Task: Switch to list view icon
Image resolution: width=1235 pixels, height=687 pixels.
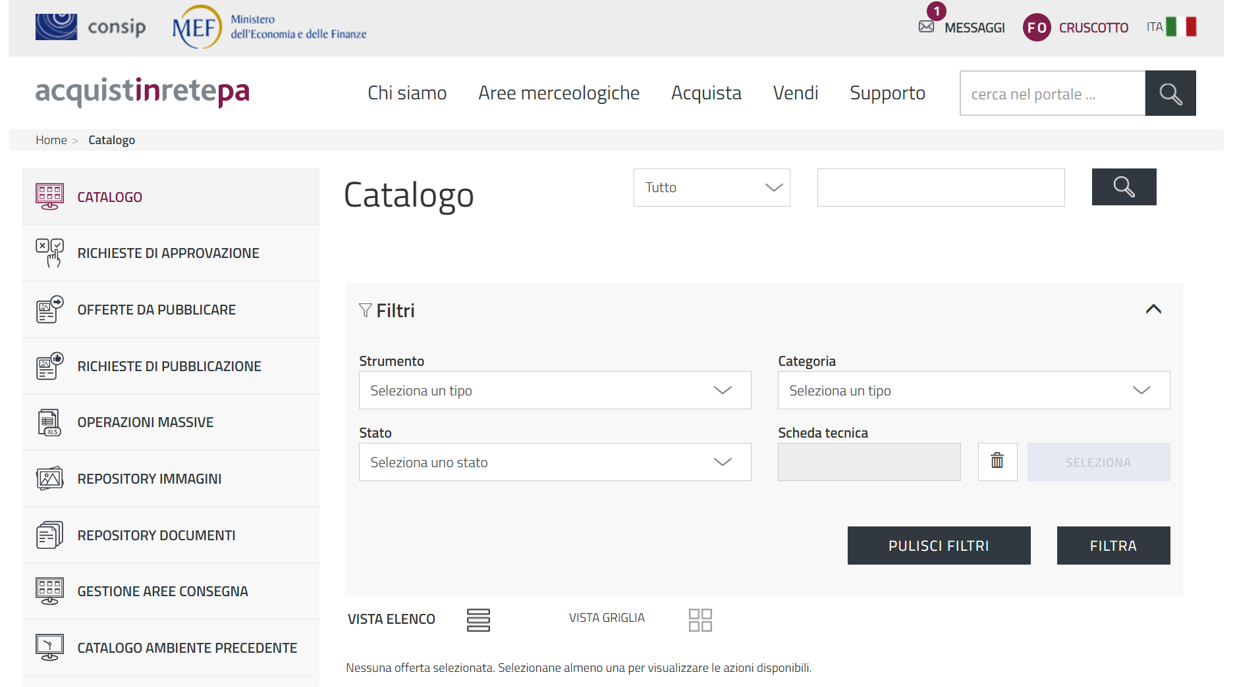Action: tap(478, 620)
